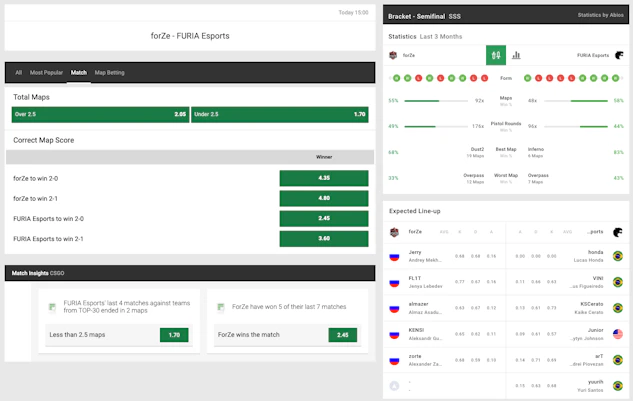The width and height of the screenshot is (633, 401).
Task: Click the Brazilian flag next to honda
Action: pos(618,256)
